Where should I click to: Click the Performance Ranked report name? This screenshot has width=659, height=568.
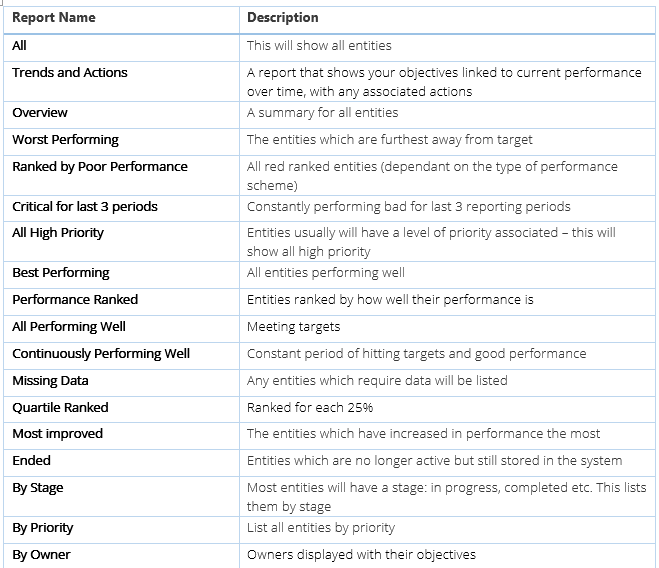tap(75, 300)
